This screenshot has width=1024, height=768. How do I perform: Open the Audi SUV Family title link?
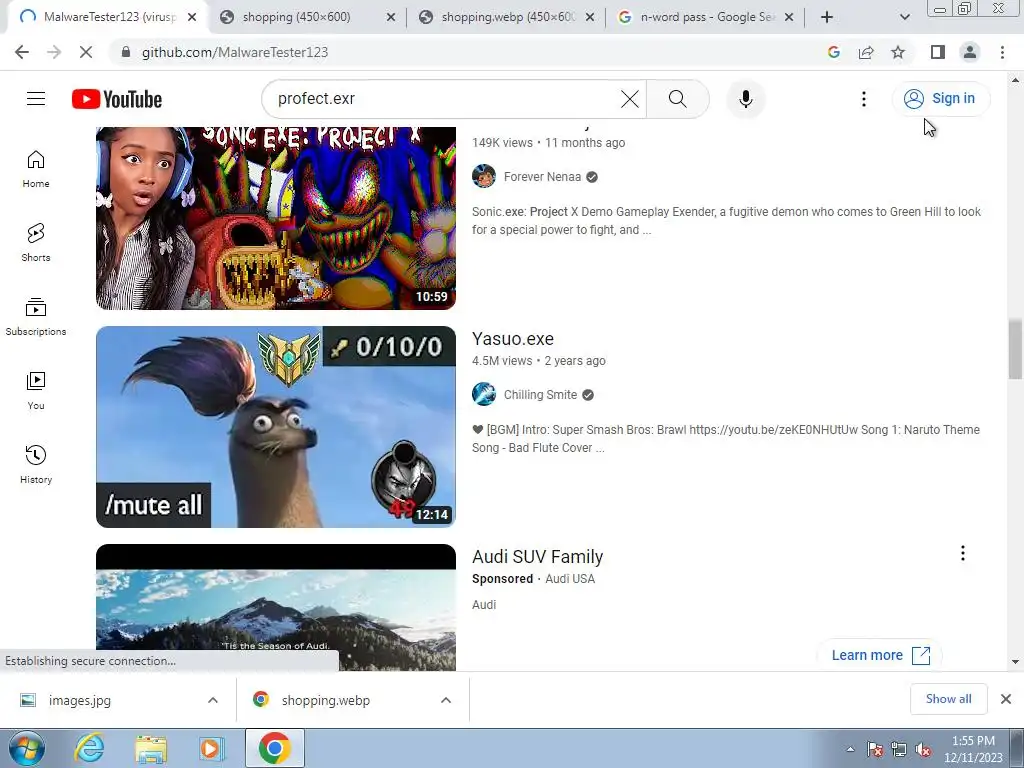pos(537,556)
